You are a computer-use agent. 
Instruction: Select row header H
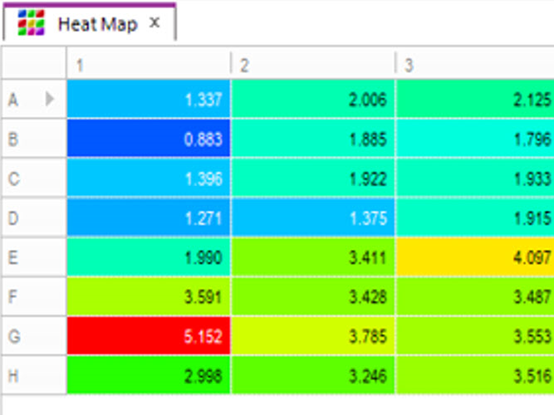pos(34,375)
